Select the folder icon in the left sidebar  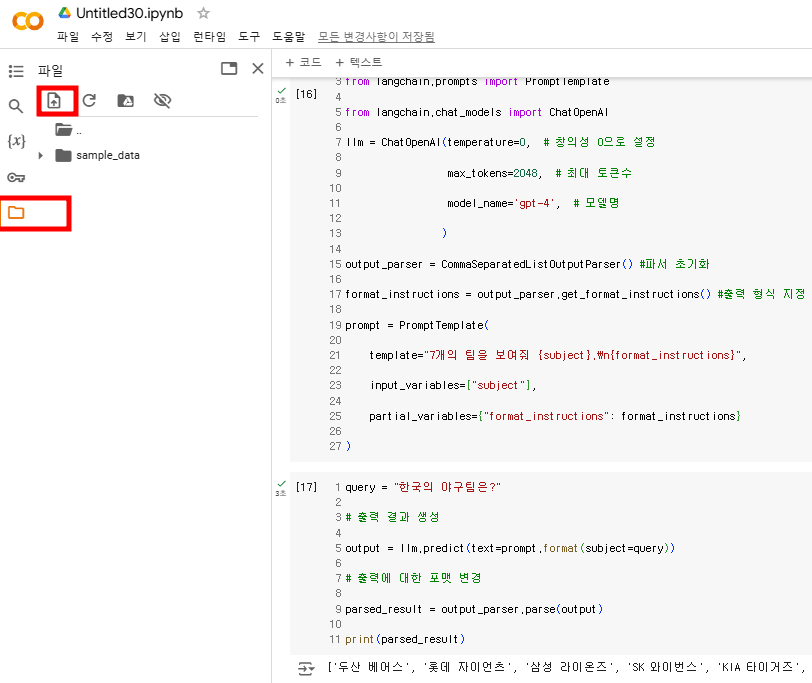pos(15,211)
